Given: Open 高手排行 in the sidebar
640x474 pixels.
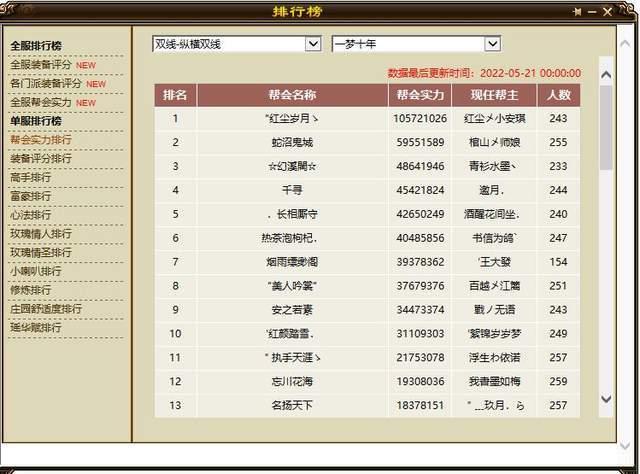Looking at the screenshot, I should coord(31,177).
